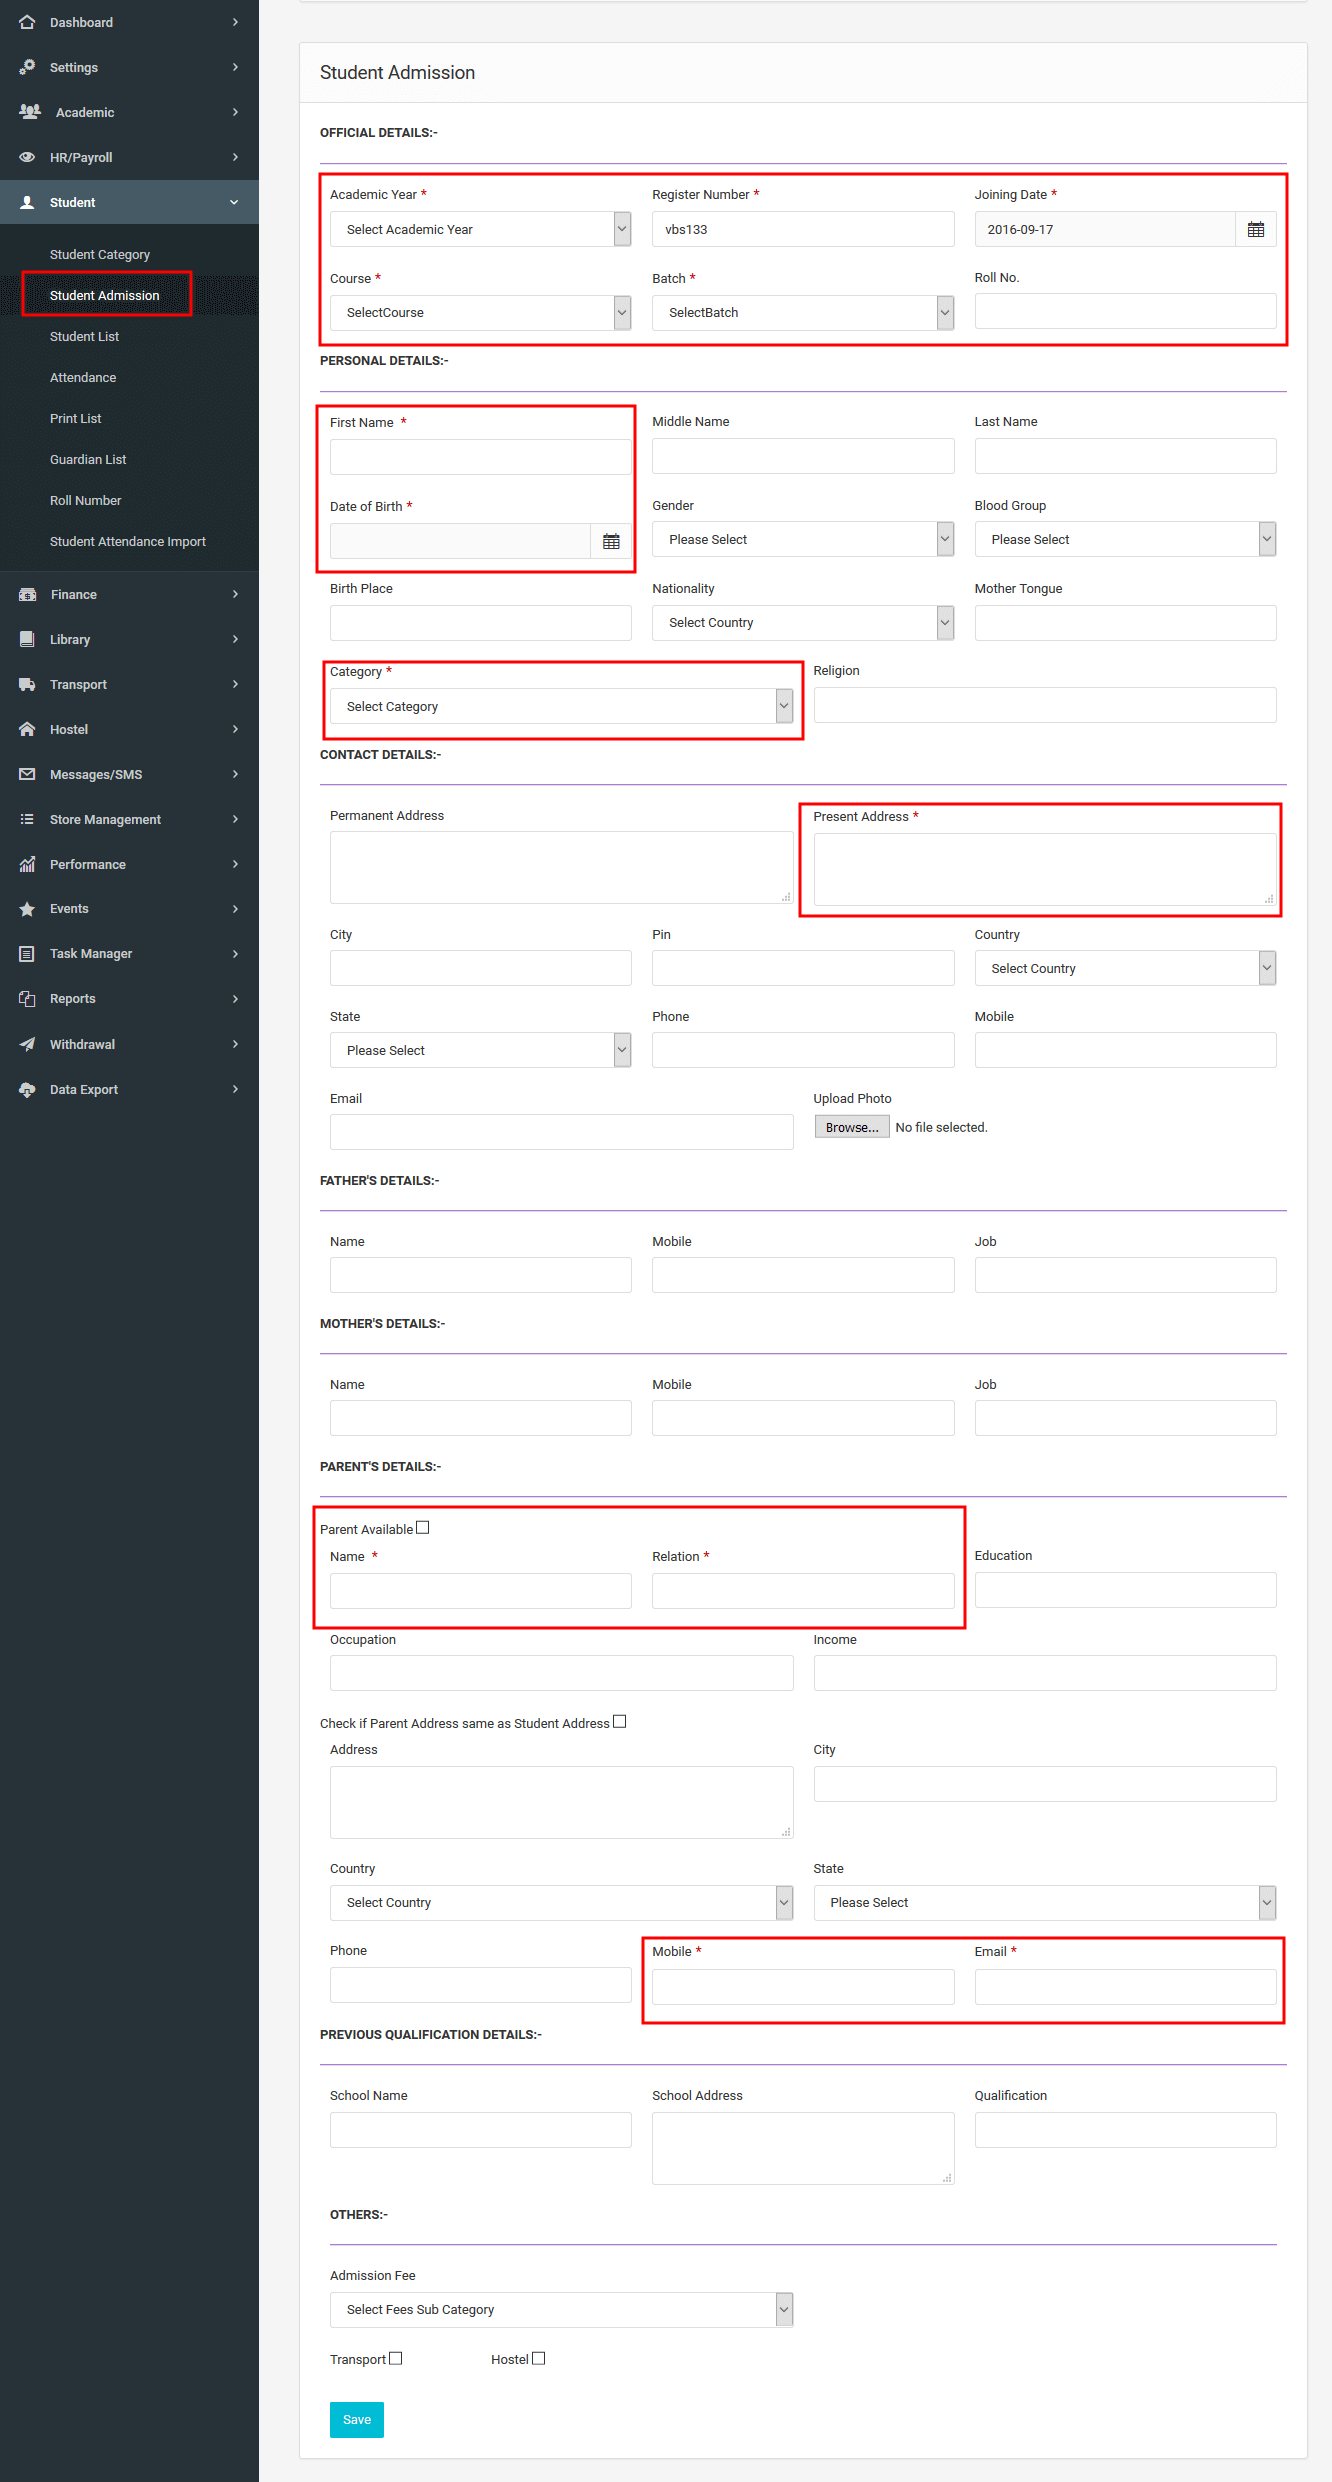Click the Settings gears icon in the sidebar
Viewport: 1332px width, 2482px height.
27,67
